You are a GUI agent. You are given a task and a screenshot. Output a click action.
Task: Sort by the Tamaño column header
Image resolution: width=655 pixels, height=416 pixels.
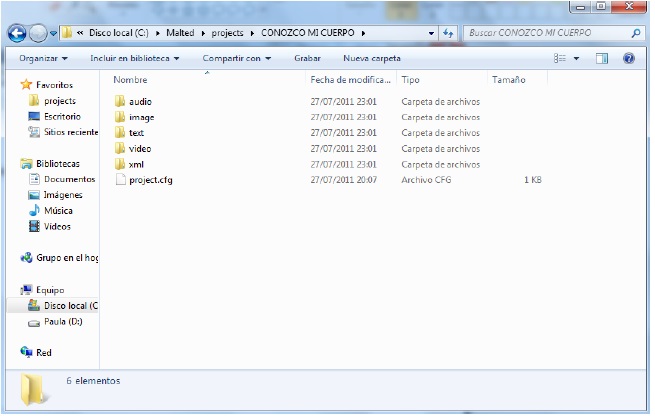pos(508,80)
